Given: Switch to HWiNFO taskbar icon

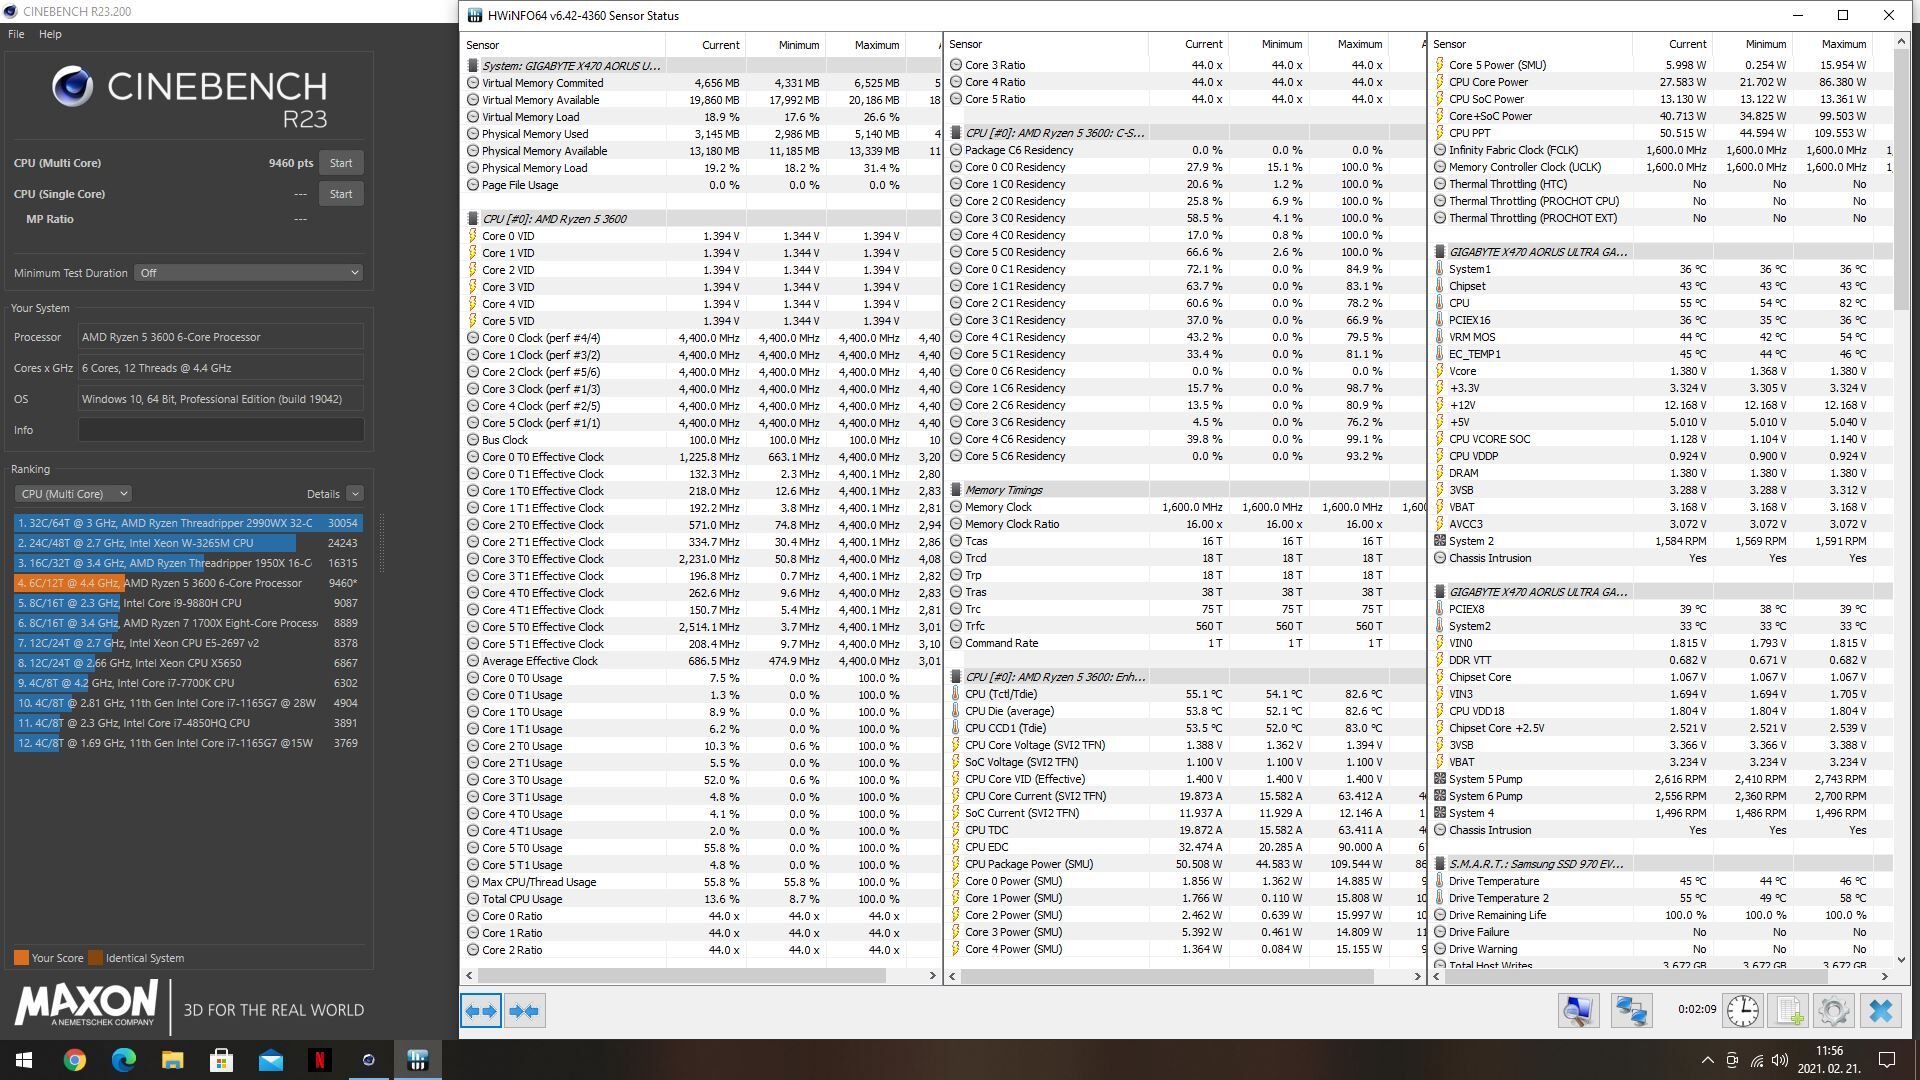Looking at the screenshot, I should 417,1060.
